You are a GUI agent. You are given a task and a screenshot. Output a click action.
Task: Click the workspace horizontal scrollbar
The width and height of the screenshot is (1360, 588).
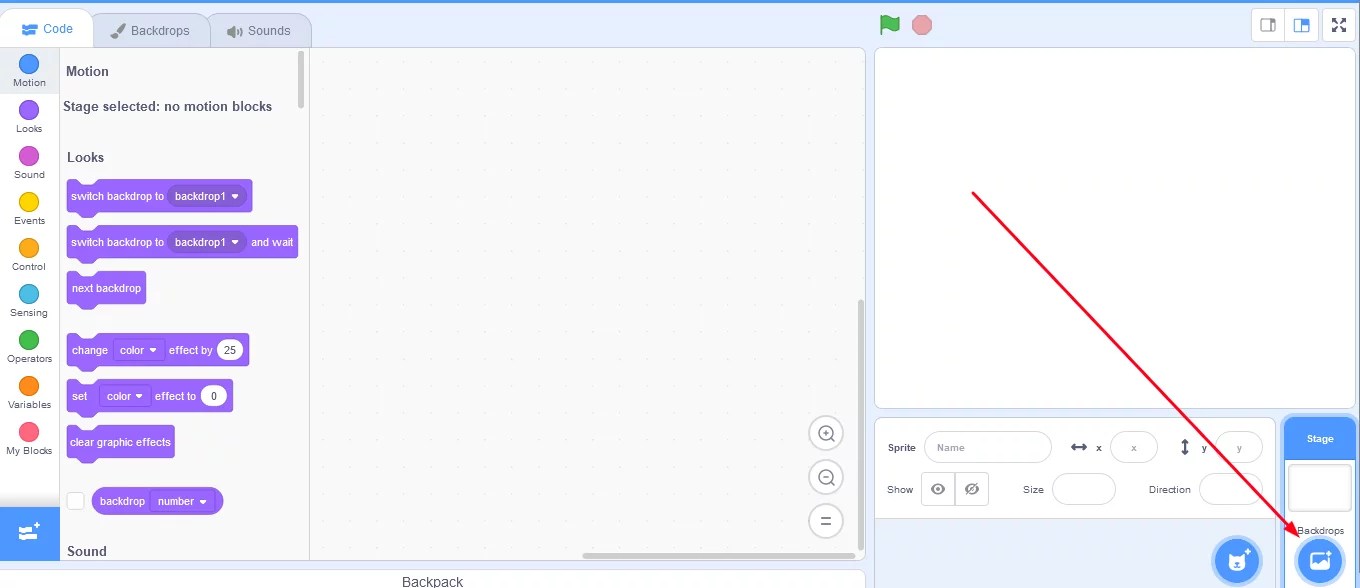(x=718, y=555)
